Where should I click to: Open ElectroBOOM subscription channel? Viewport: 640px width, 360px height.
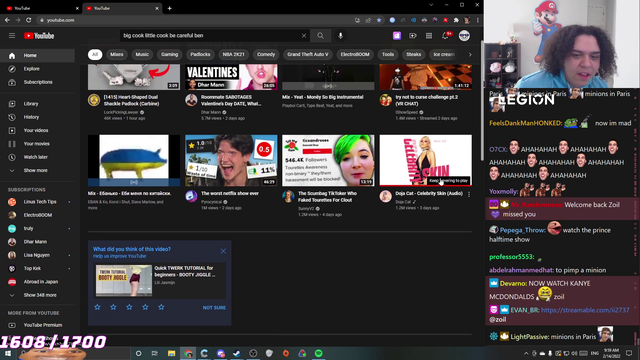coord(37,215)
